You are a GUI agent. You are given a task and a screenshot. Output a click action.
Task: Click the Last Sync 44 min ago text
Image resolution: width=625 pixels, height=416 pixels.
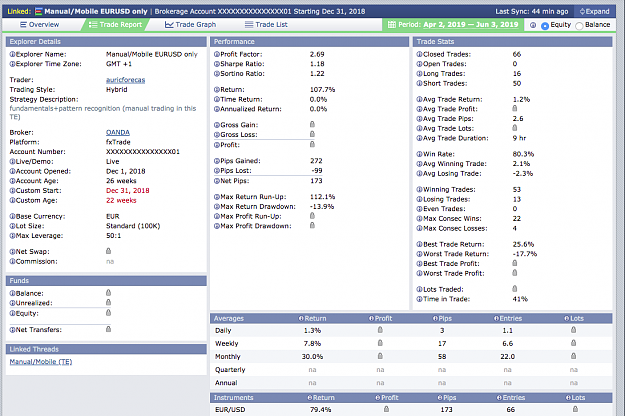click(x=532, y=12)
